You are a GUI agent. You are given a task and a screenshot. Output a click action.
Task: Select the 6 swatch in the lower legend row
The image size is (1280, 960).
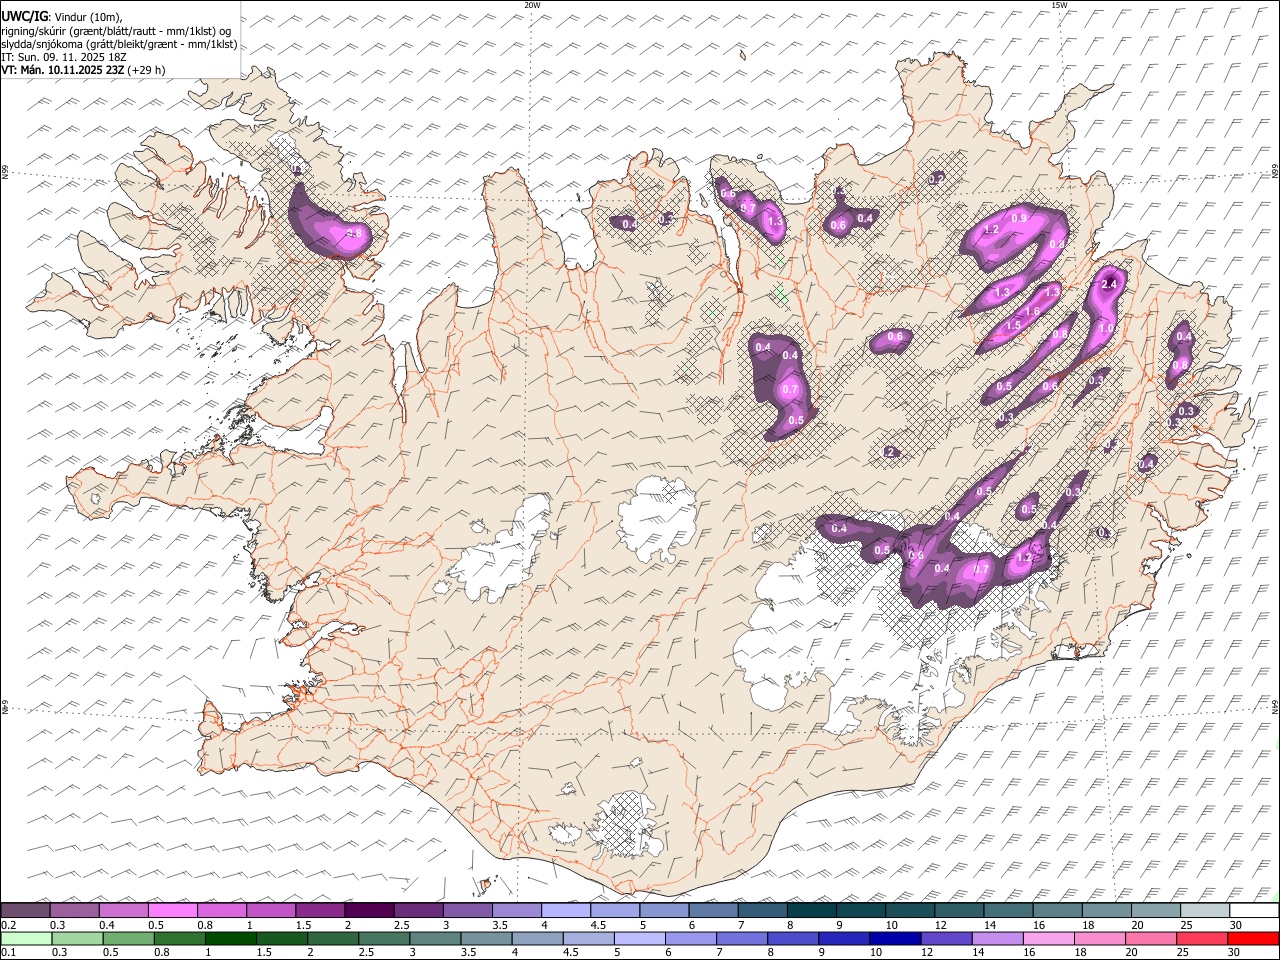click(x=691, y=939)
